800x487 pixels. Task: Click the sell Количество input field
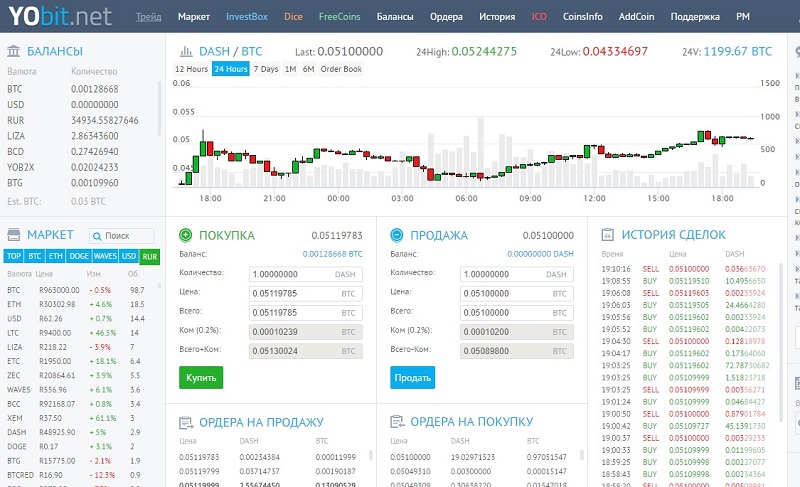[x=517, y=274]
